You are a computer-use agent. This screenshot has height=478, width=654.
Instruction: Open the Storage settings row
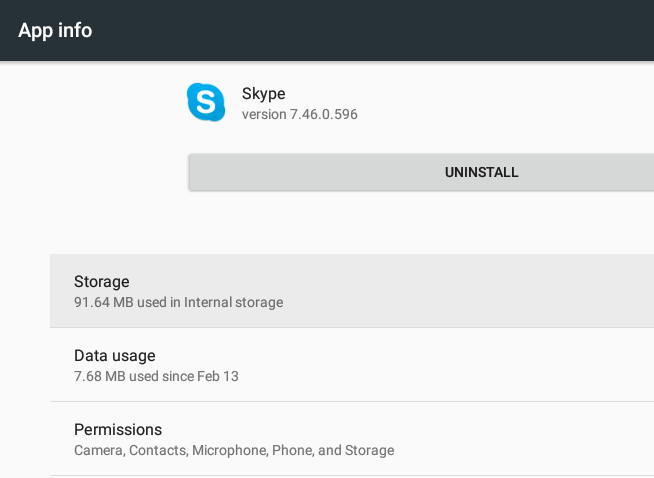click(352, 291)
